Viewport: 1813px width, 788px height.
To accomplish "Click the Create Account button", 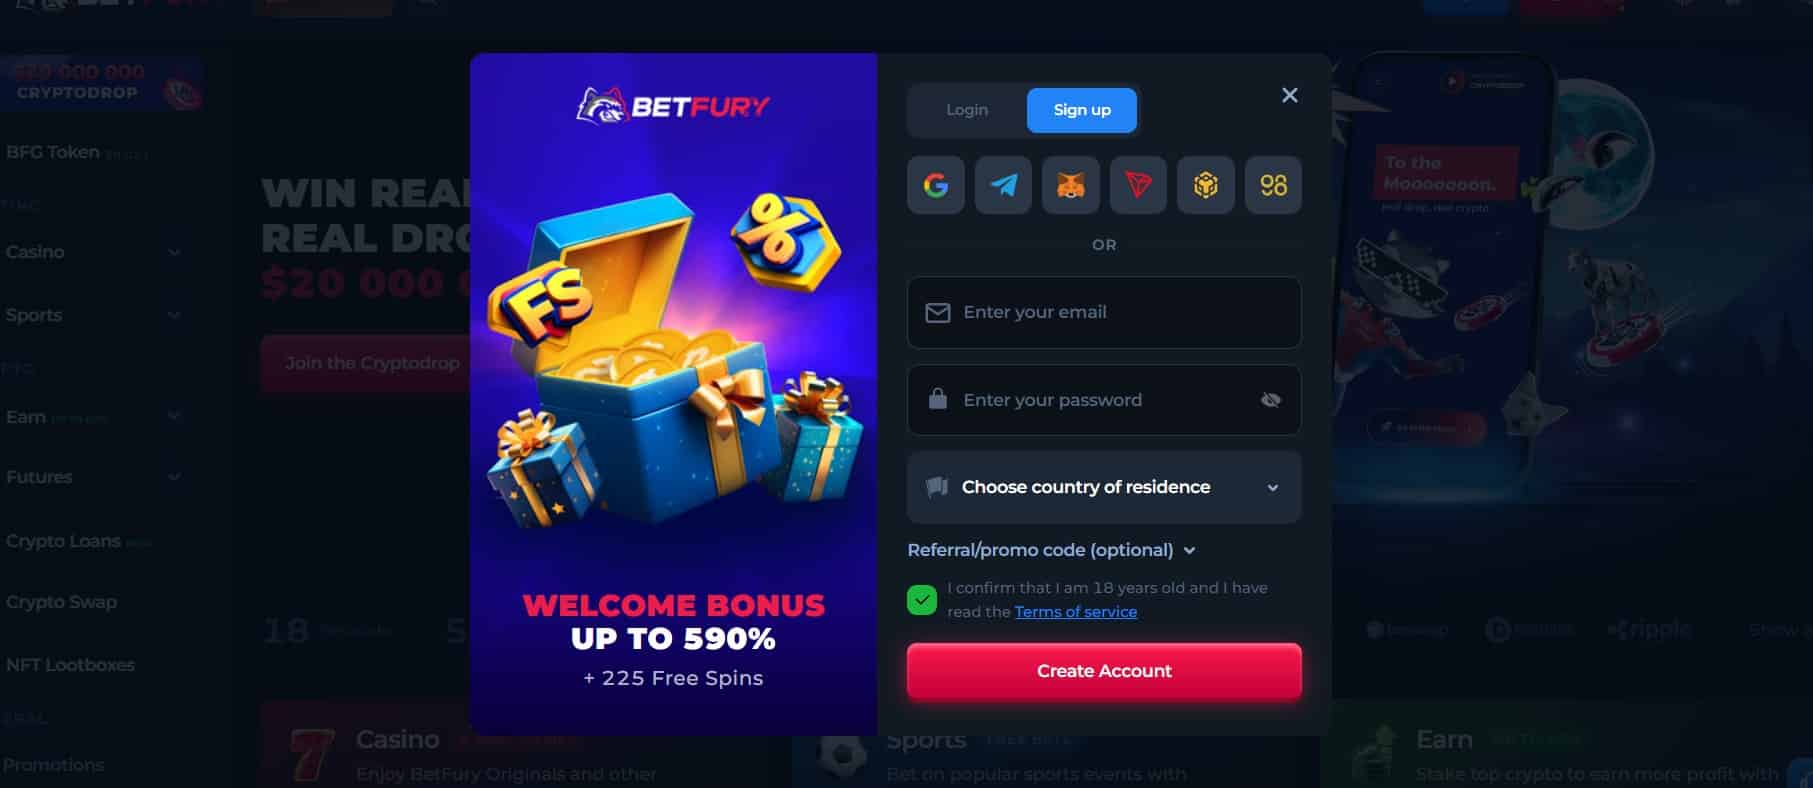I will click(1104, 671).
